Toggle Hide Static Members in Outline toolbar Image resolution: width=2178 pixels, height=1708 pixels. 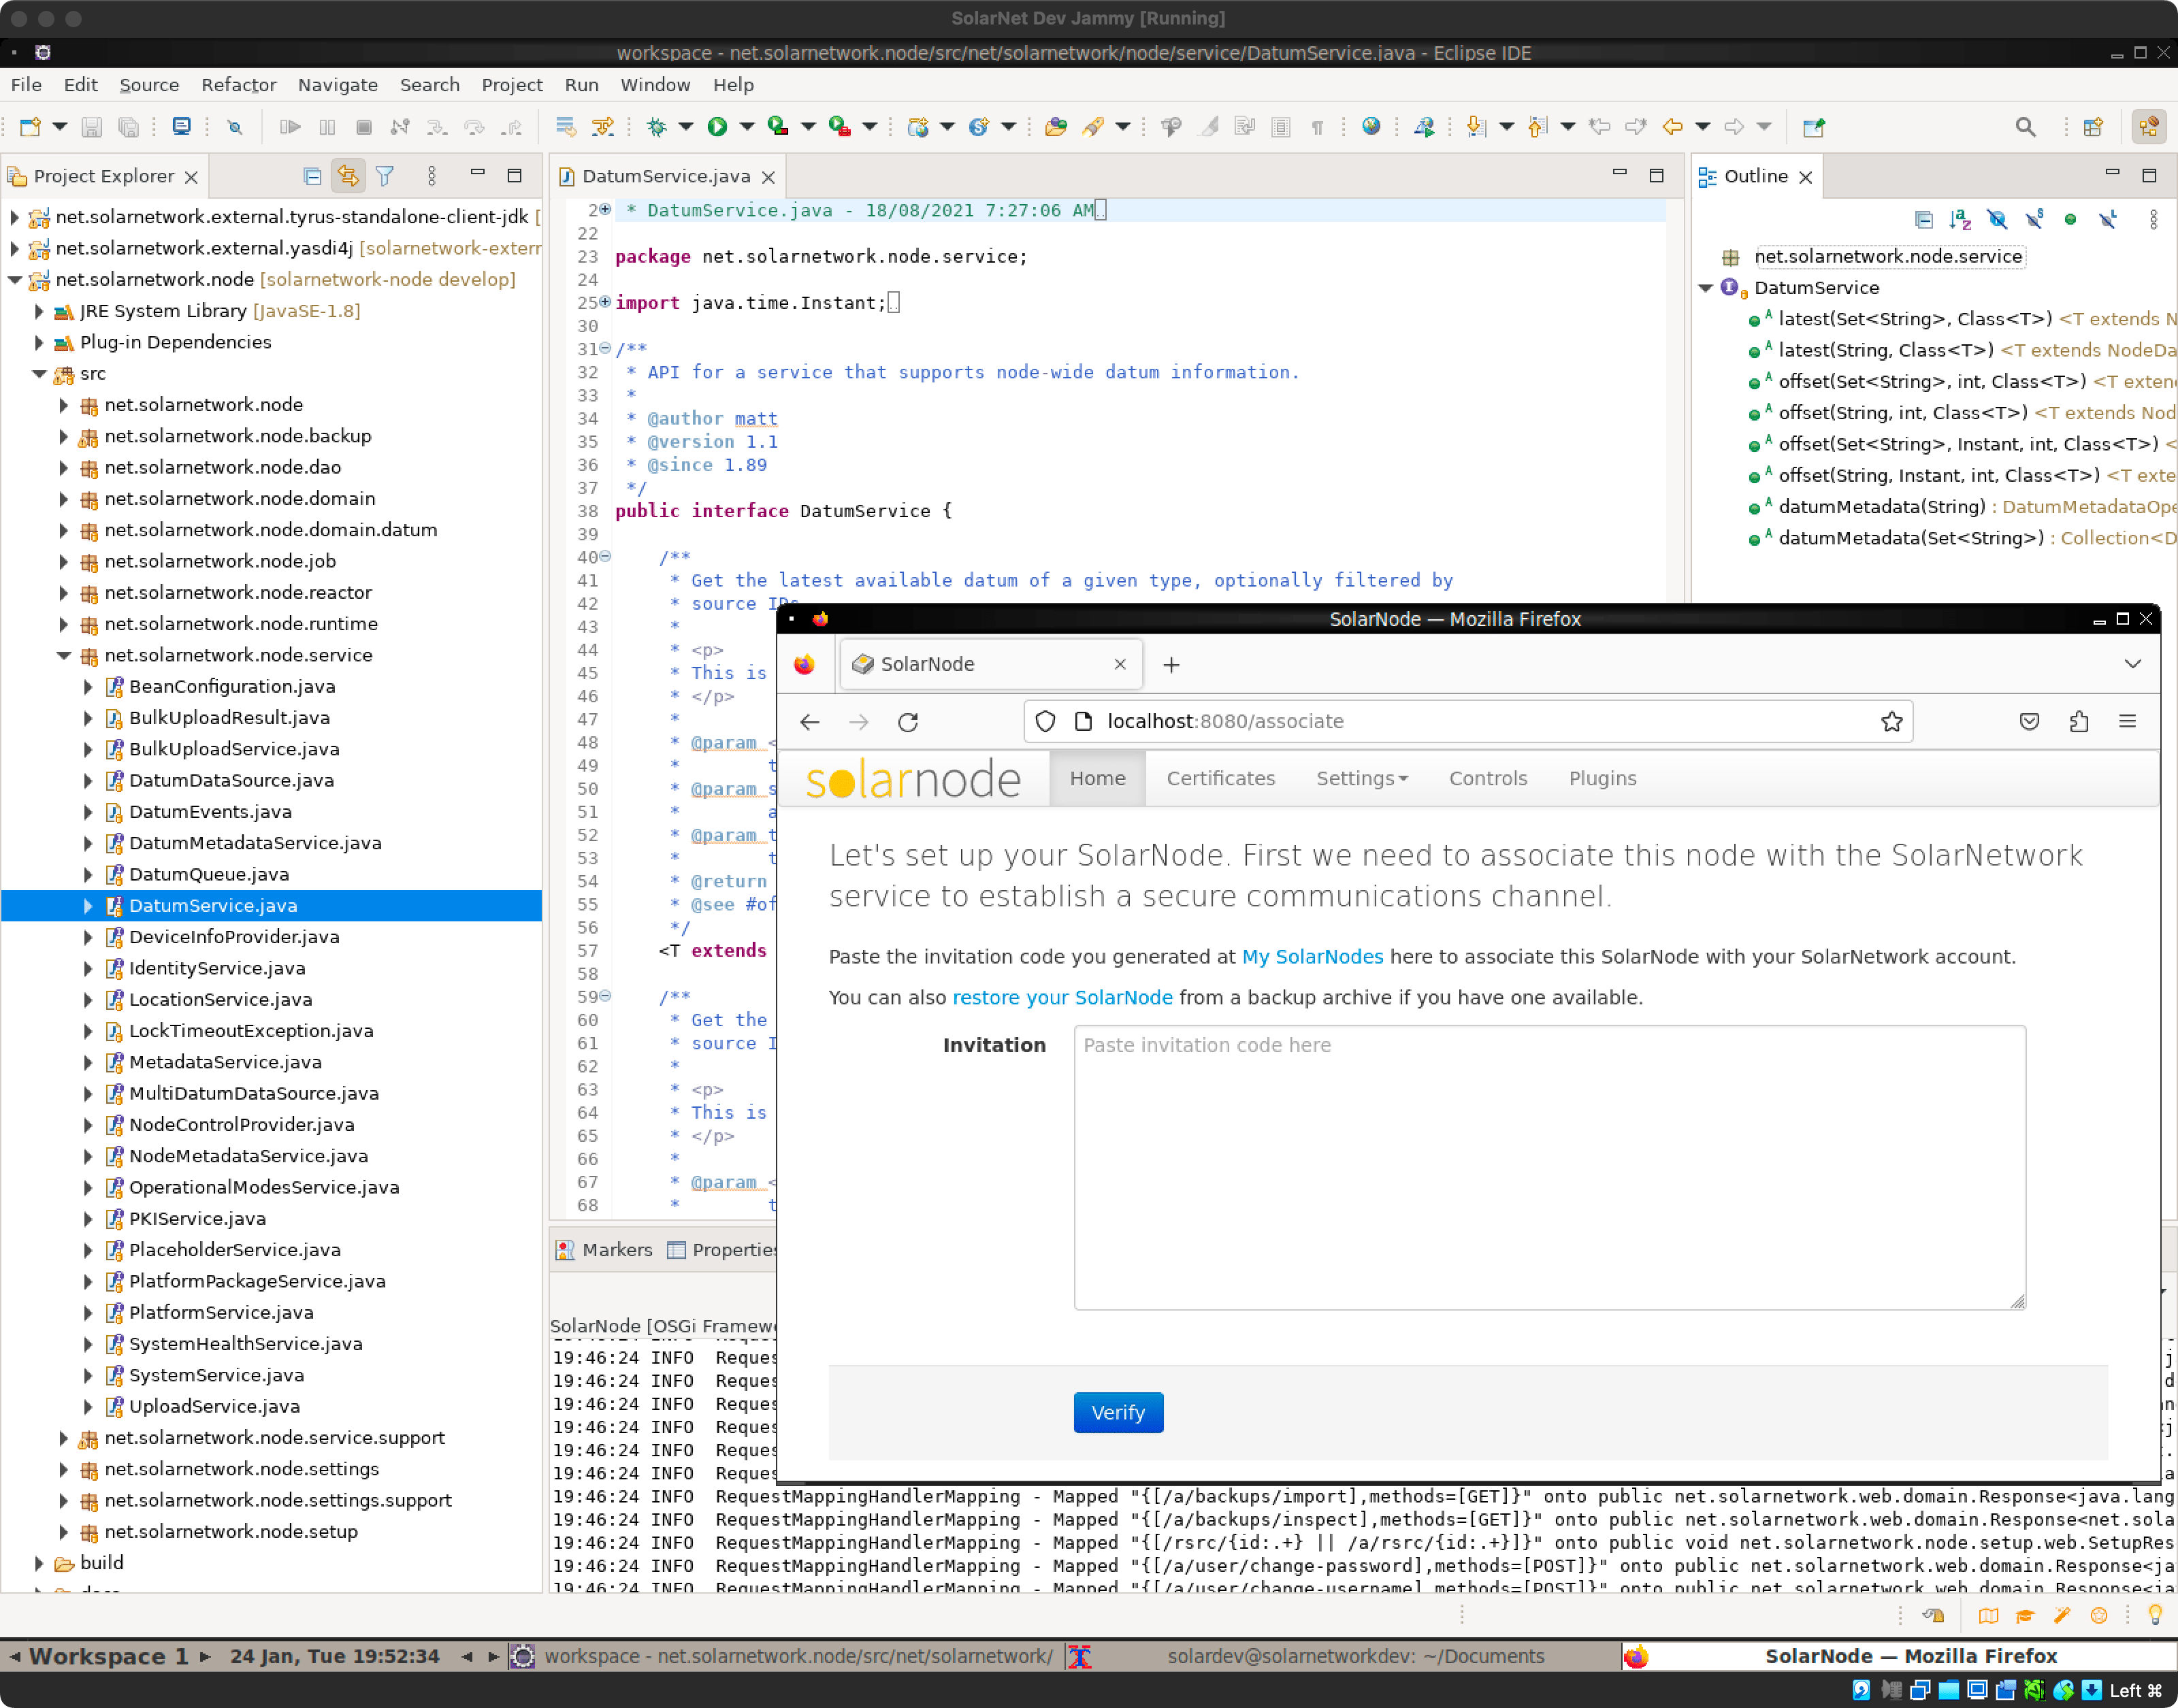coord(2034,219)
